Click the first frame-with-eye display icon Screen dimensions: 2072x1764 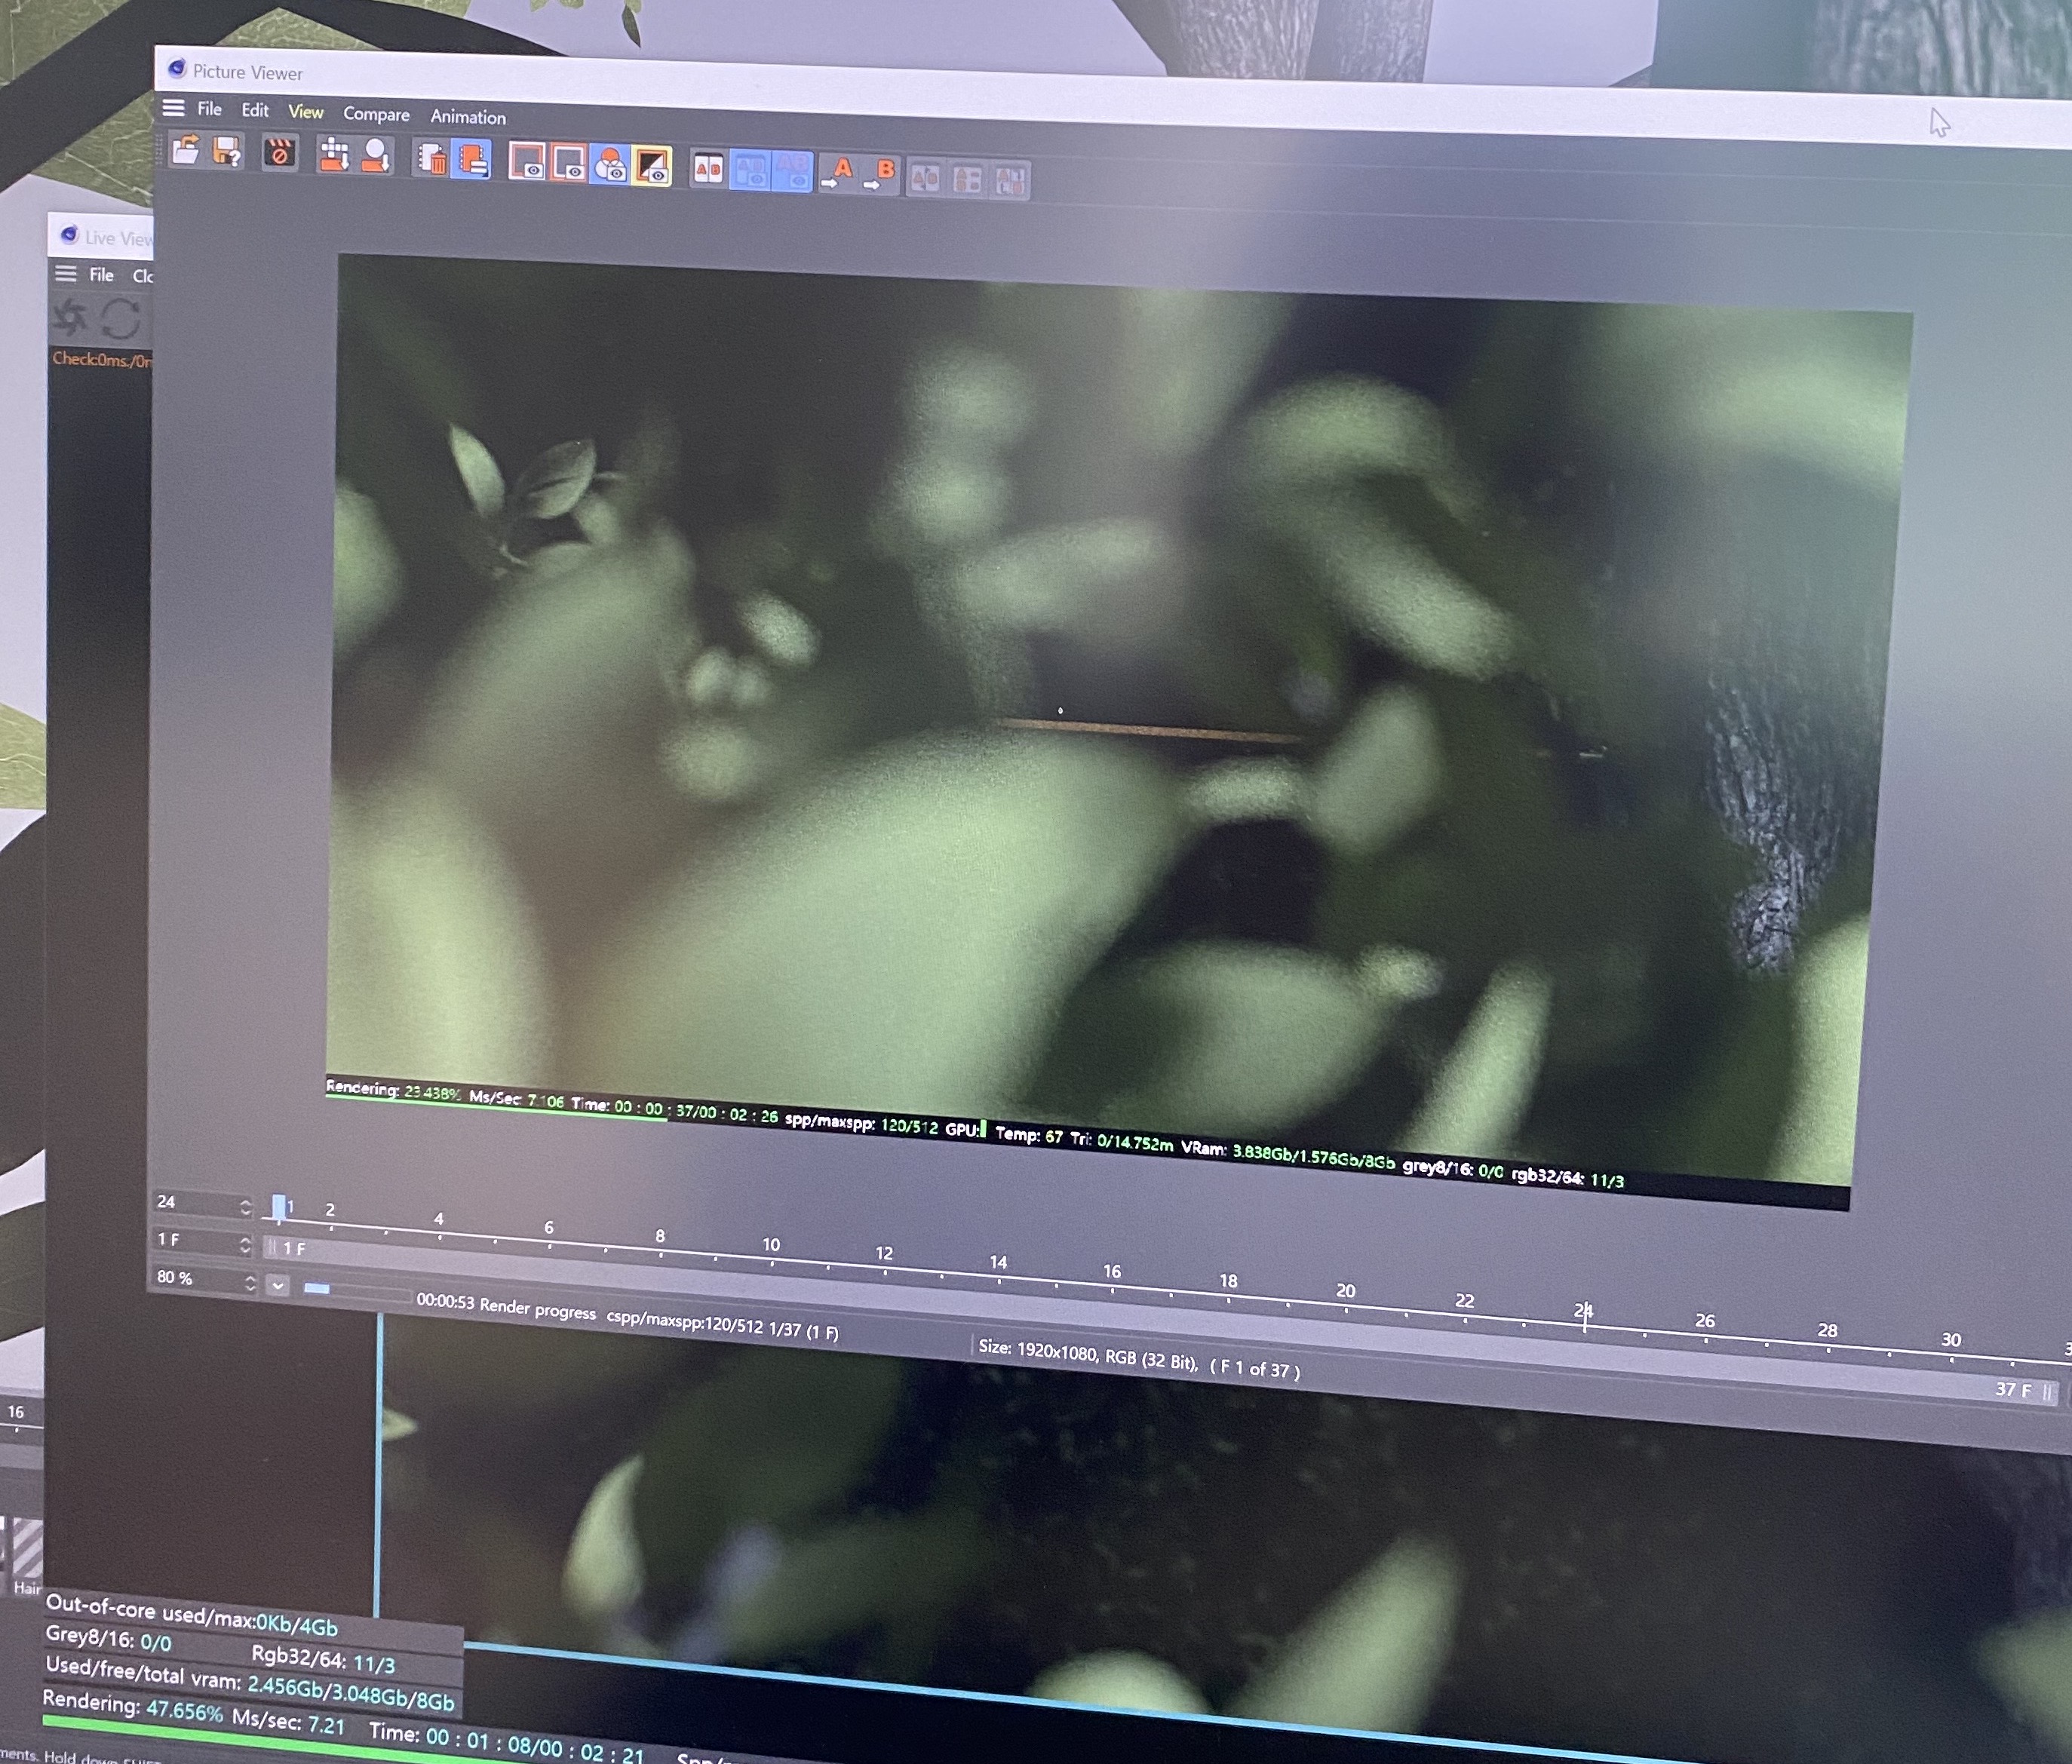point(528,162)
